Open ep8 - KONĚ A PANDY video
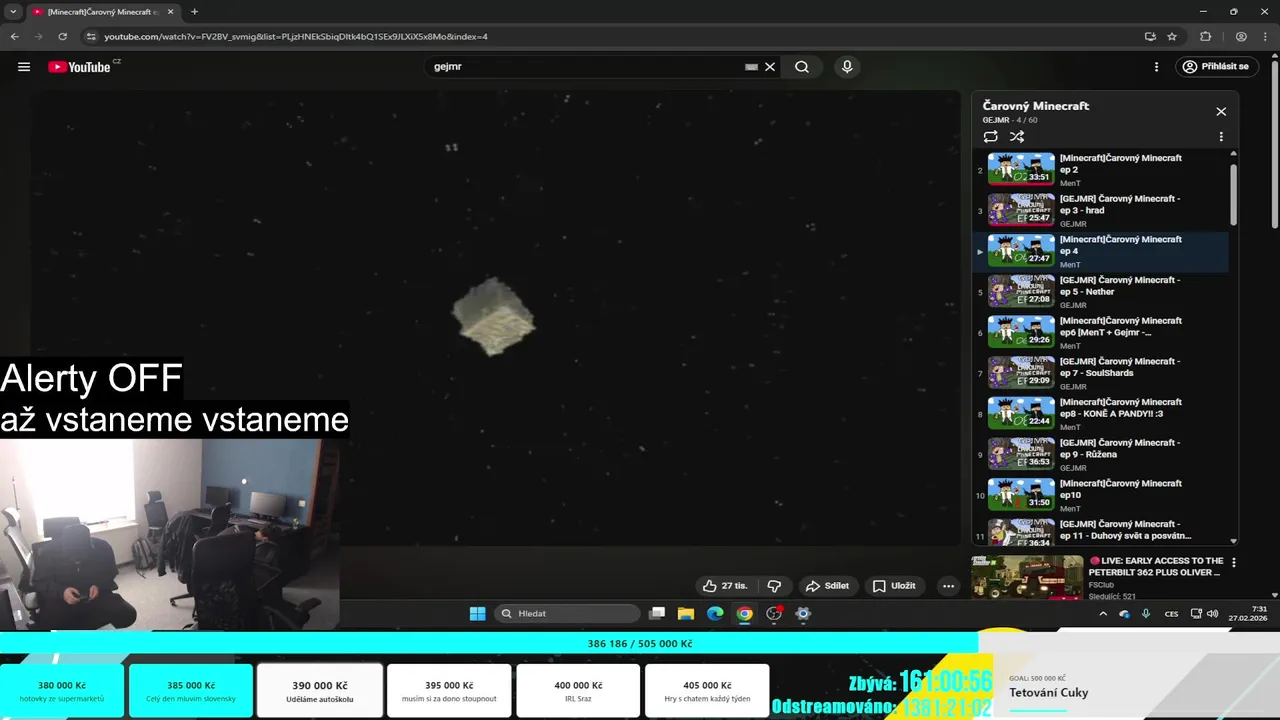1280x720 pixels. [1100, 414]
